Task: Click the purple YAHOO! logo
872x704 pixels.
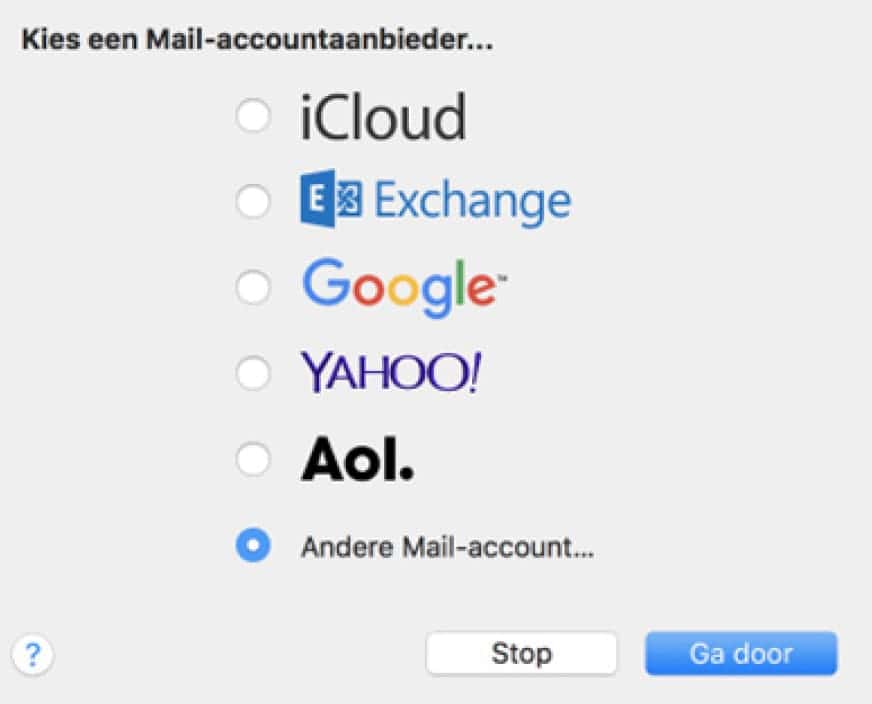Action: 391,373
